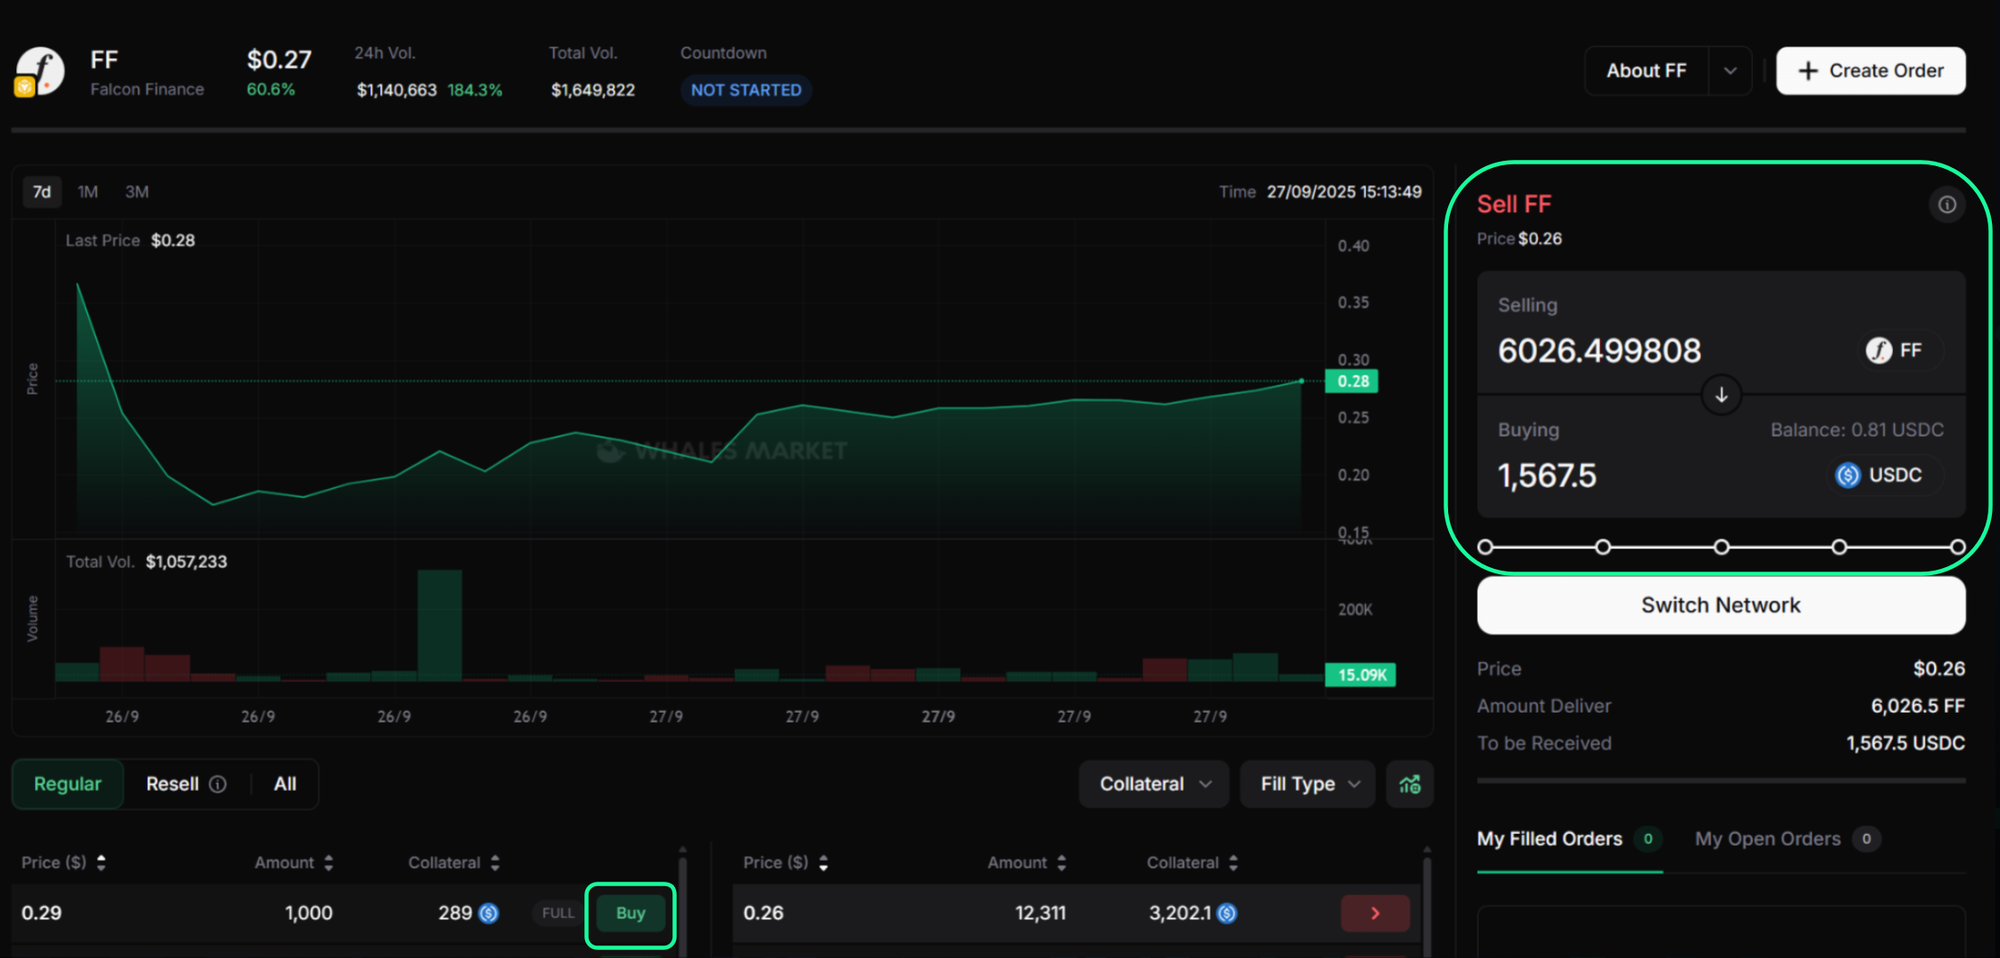Open the Sell FF info icon
Viewport: 2000px width, 958px height.
(1947, 205)
